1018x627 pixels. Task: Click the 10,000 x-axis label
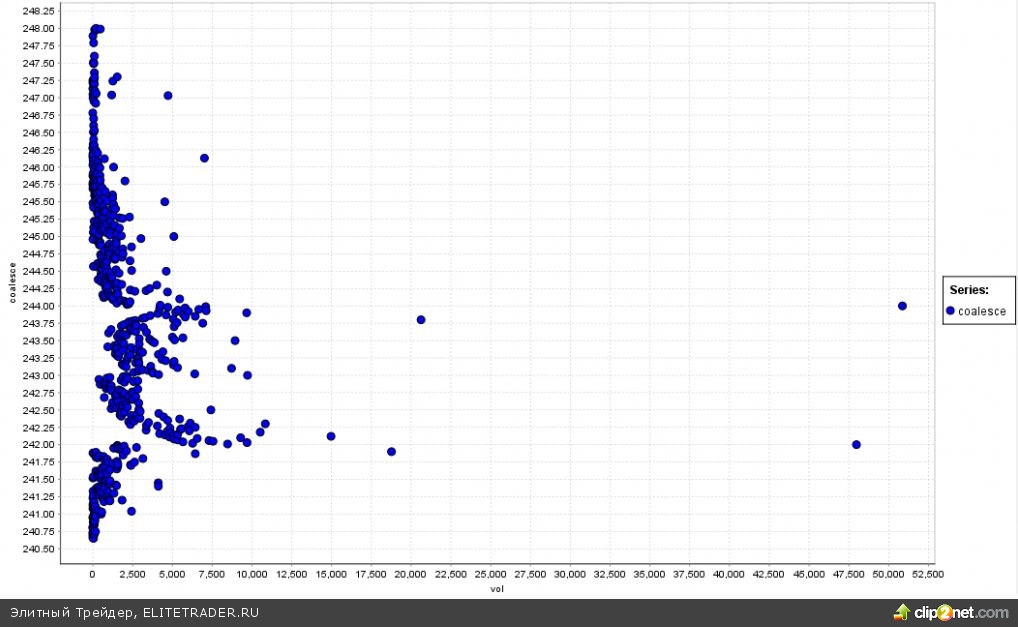(x=252, y=574)
